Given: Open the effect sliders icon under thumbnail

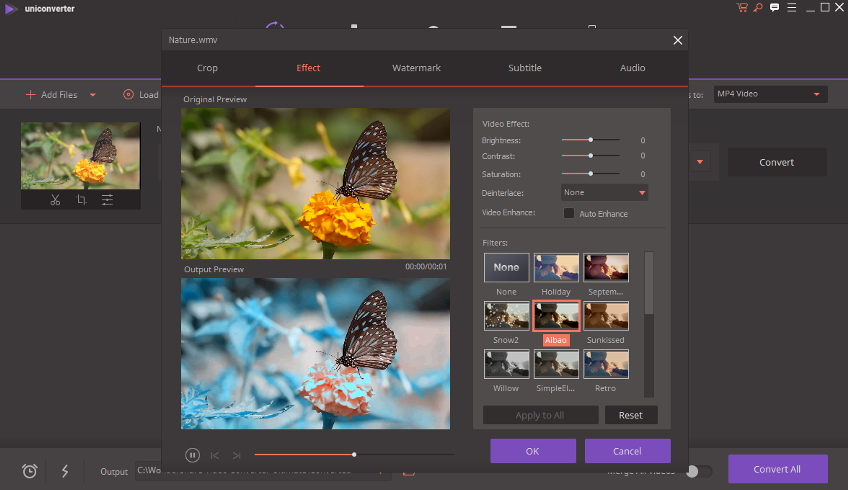Looking at the screenshot, I should (107, 200).
